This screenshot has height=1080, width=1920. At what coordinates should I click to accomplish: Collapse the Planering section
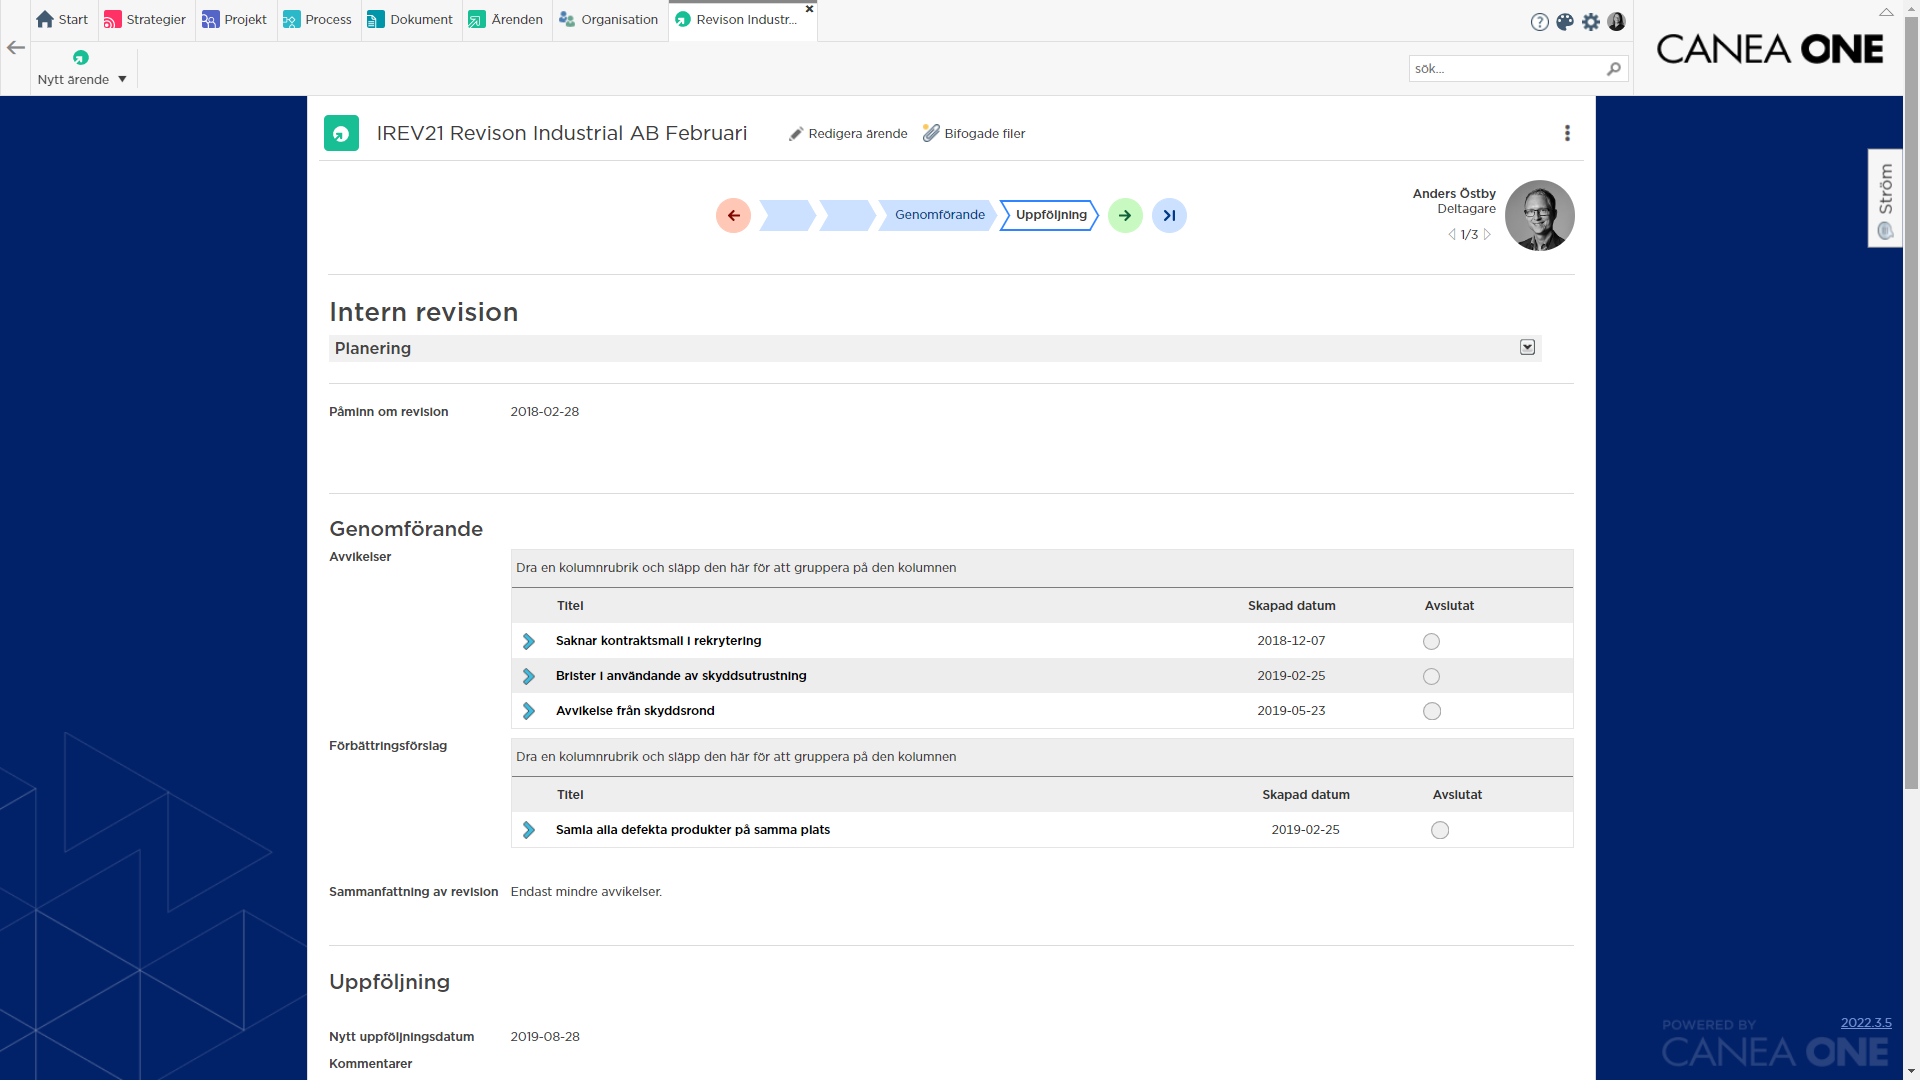[1527, 347]
